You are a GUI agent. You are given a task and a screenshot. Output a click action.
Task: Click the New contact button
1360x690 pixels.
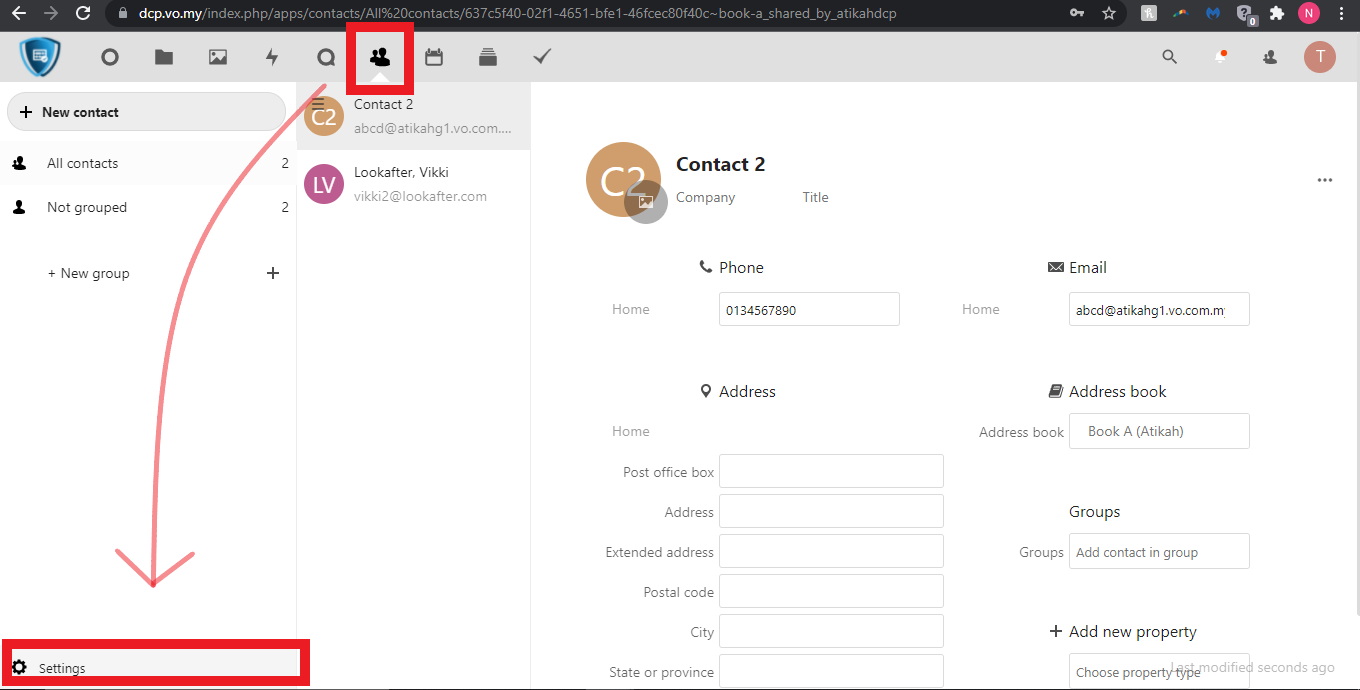point(146,112)
